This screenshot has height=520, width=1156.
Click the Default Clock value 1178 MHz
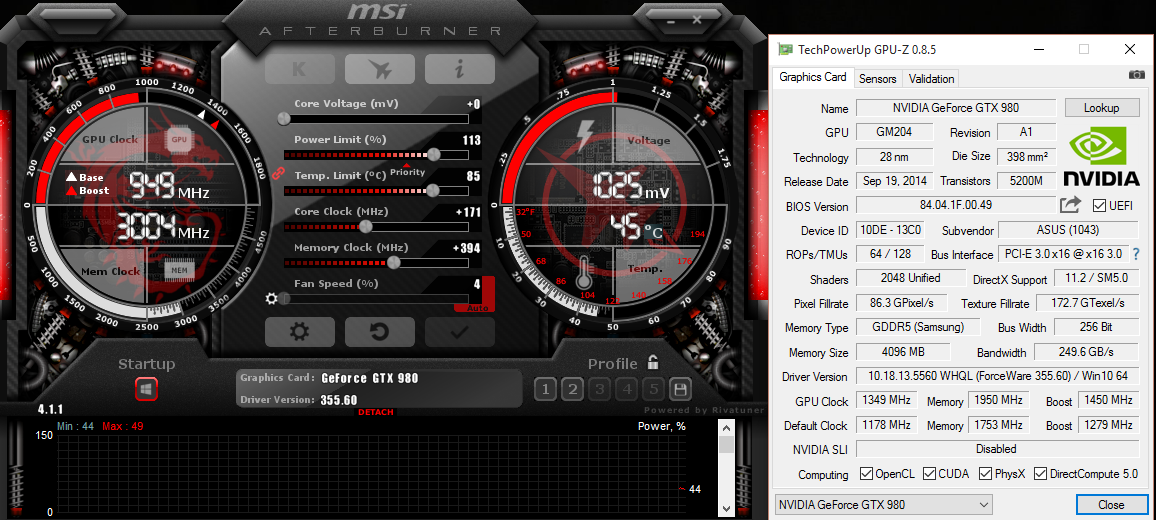click(886, 426)
